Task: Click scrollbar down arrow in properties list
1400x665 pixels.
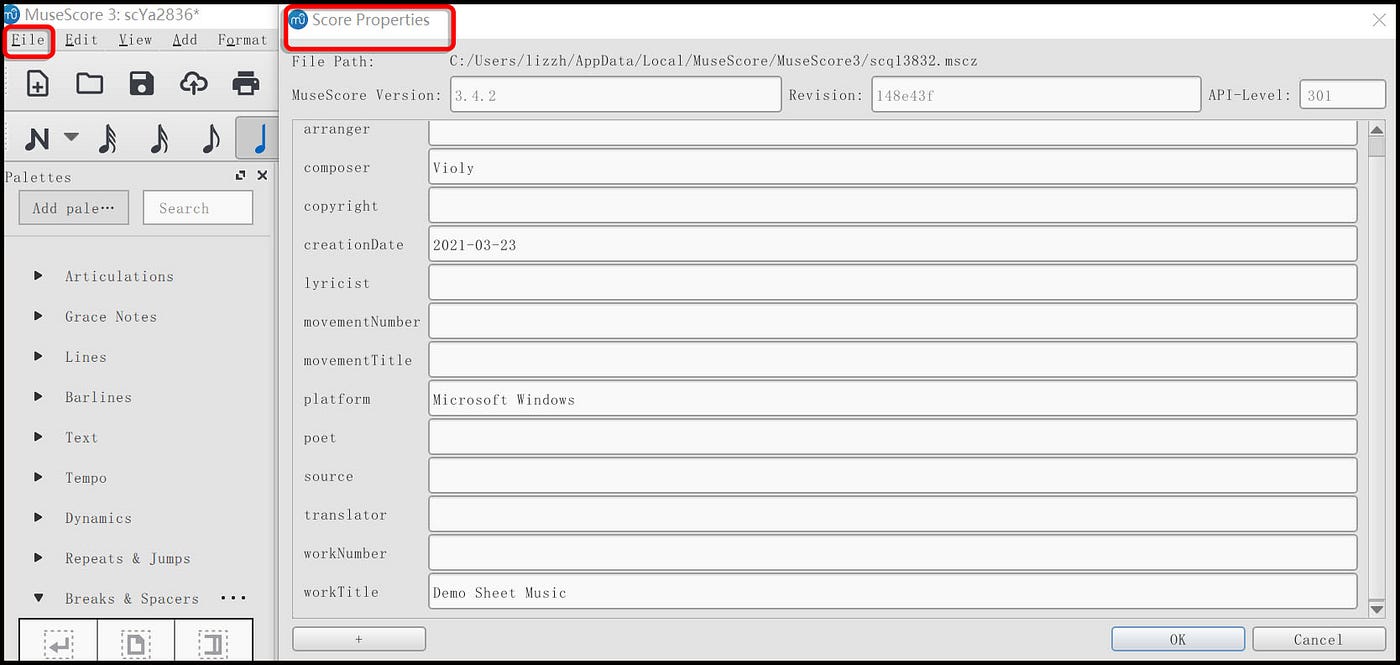Action: [x=1377, y=609]
